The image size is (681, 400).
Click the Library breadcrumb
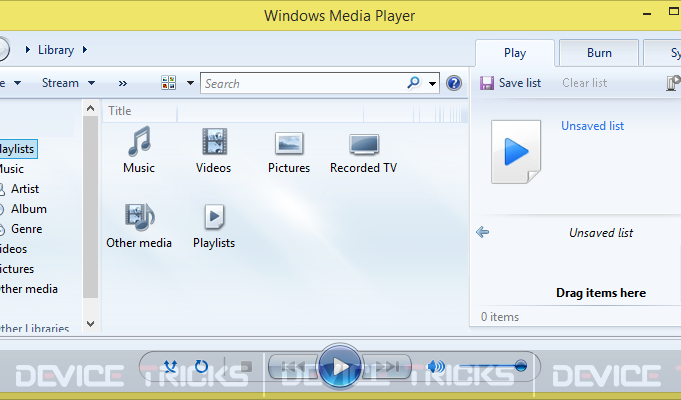[56, 50]
